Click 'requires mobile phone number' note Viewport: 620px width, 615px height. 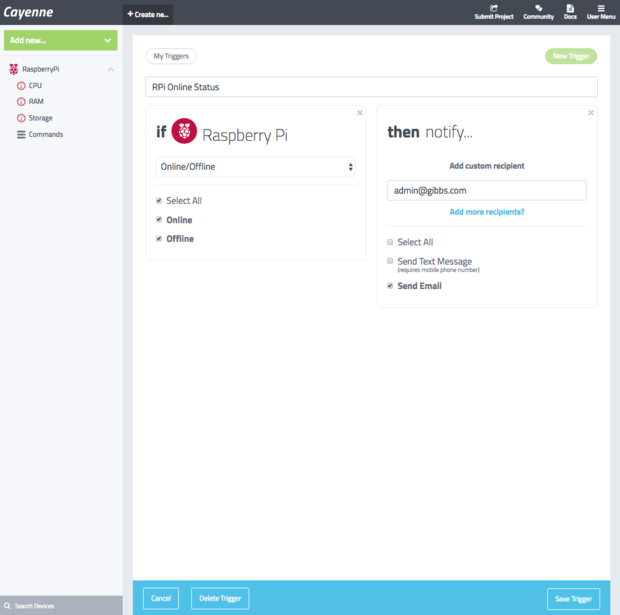pos(439,270)
